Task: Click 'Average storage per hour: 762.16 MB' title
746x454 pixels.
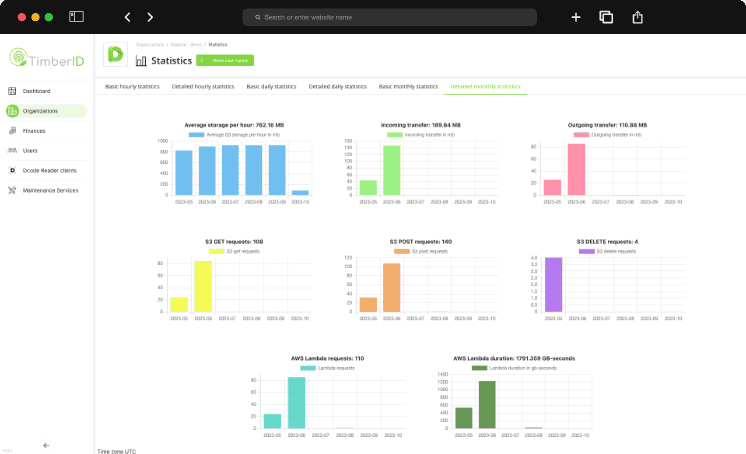Action: [234, 125]
